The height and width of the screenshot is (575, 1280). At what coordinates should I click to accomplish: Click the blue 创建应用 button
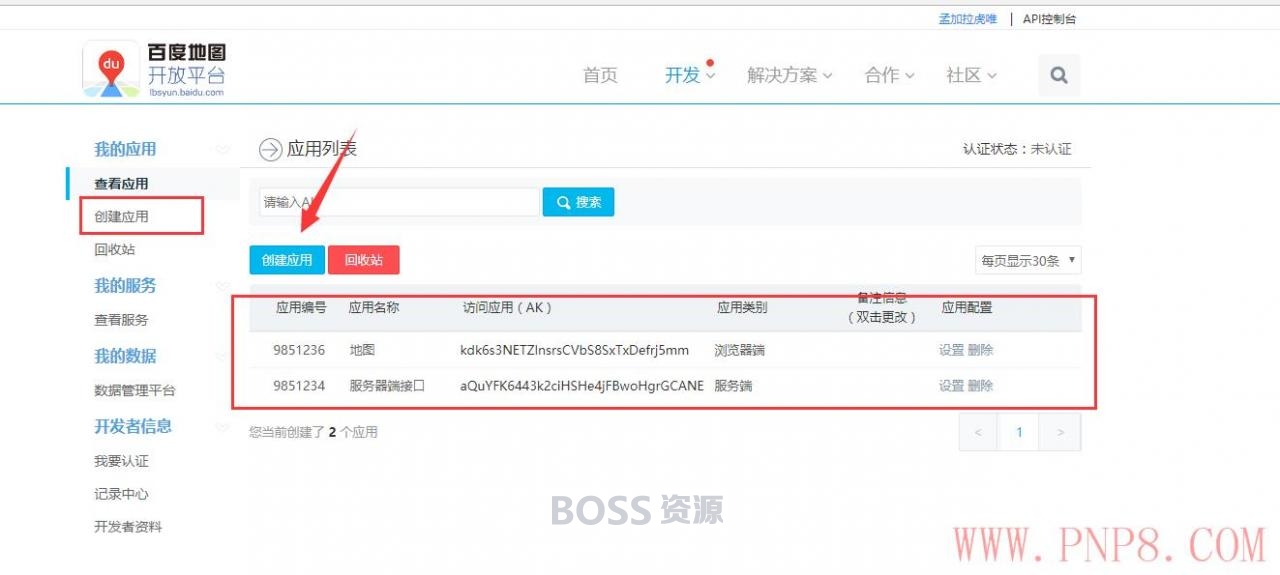point(287,260)
